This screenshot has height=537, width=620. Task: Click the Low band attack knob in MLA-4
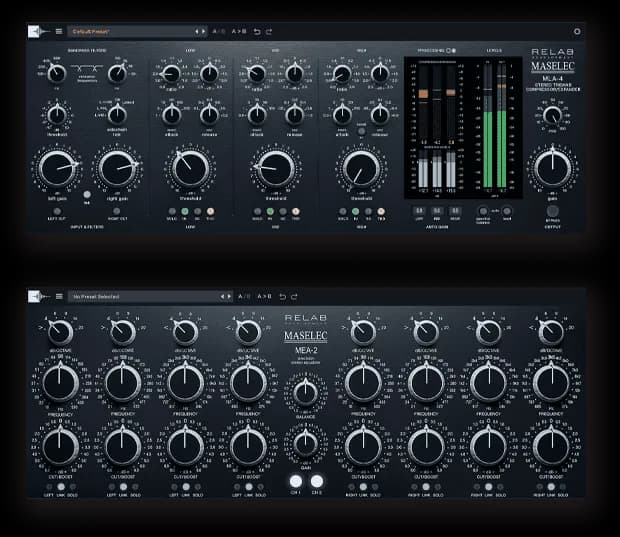pos(172,115)
